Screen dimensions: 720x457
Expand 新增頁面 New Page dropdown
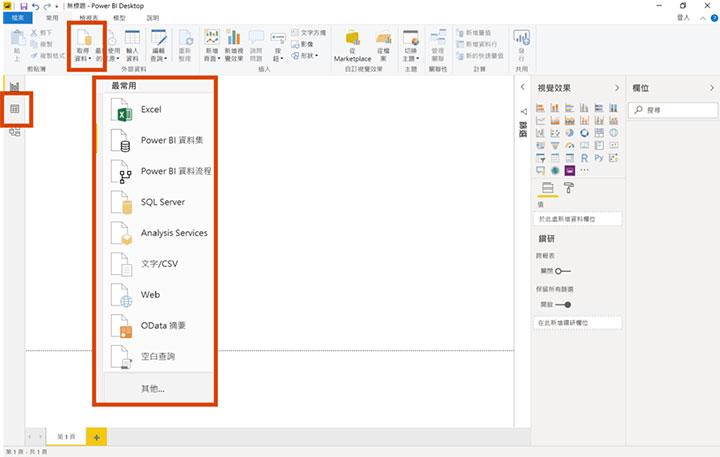pyautogui.click(x=212, y=45)
